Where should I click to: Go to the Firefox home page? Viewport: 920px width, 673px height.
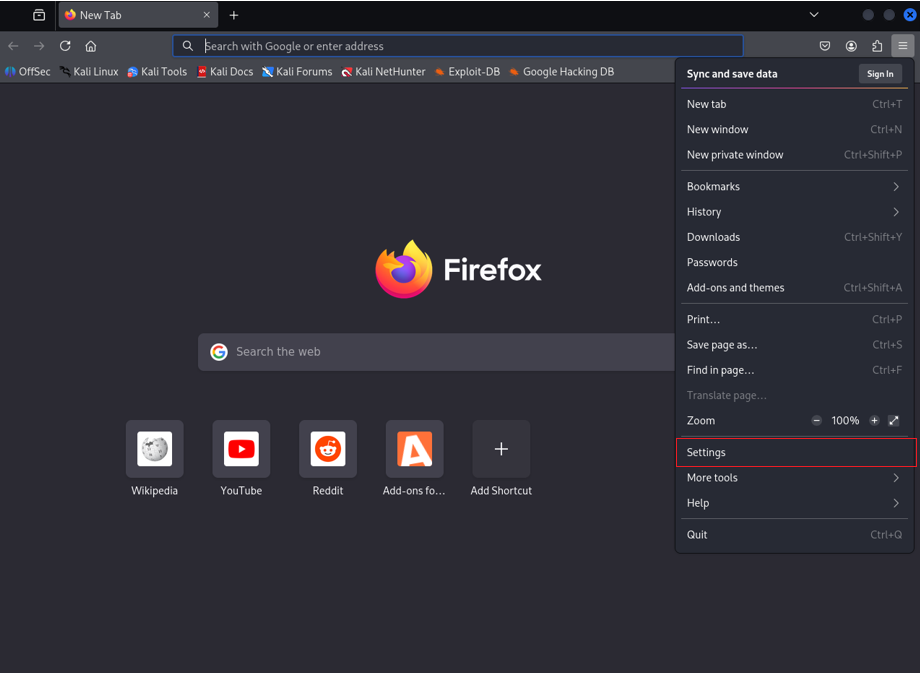click(x=91, y=46)
